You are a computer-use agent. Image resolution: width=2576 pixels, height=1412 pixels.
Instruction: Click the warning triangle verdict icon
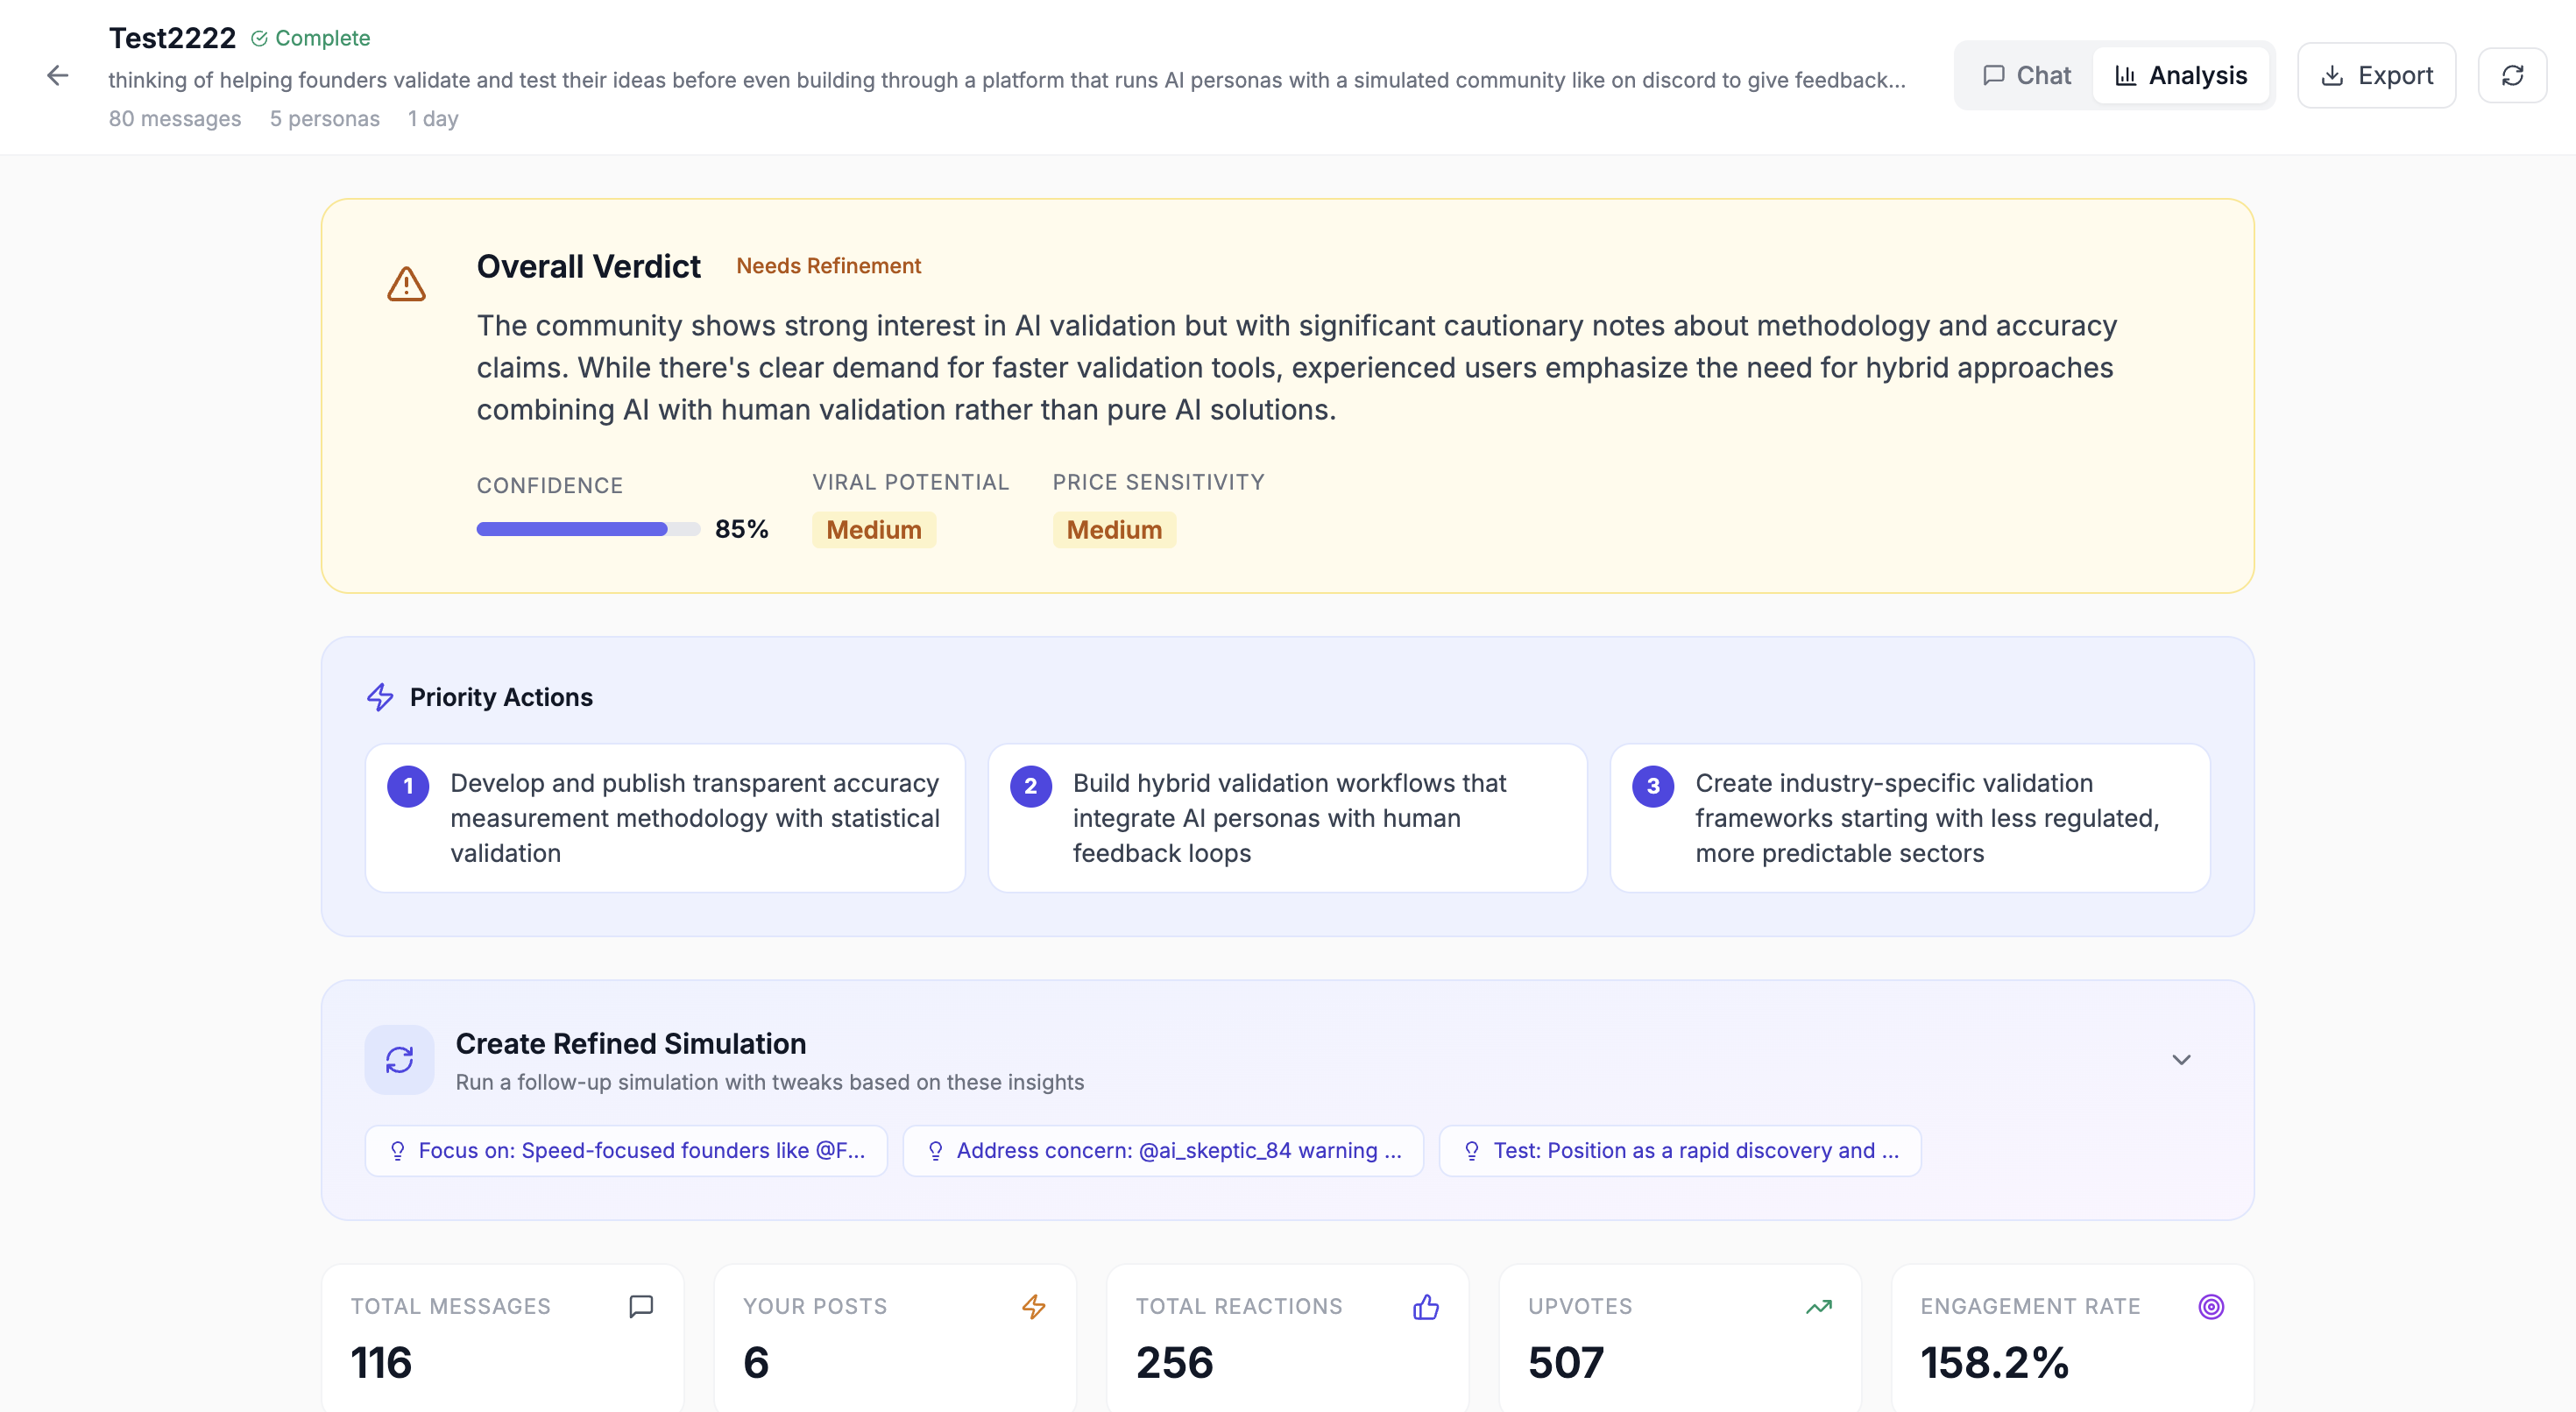tap(406, 284)
